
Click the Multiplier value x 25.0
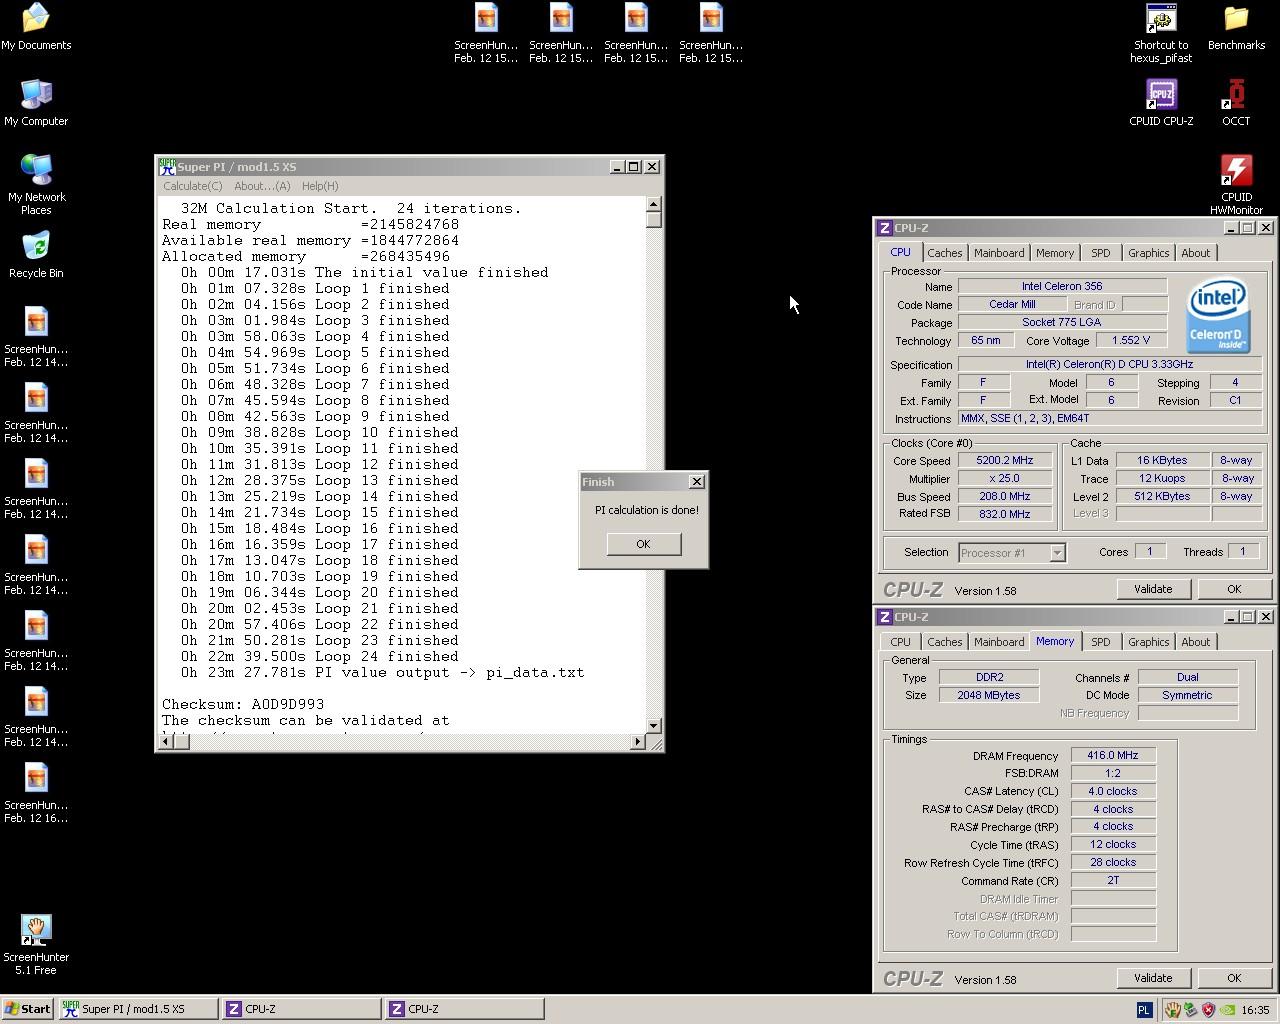1004,479
